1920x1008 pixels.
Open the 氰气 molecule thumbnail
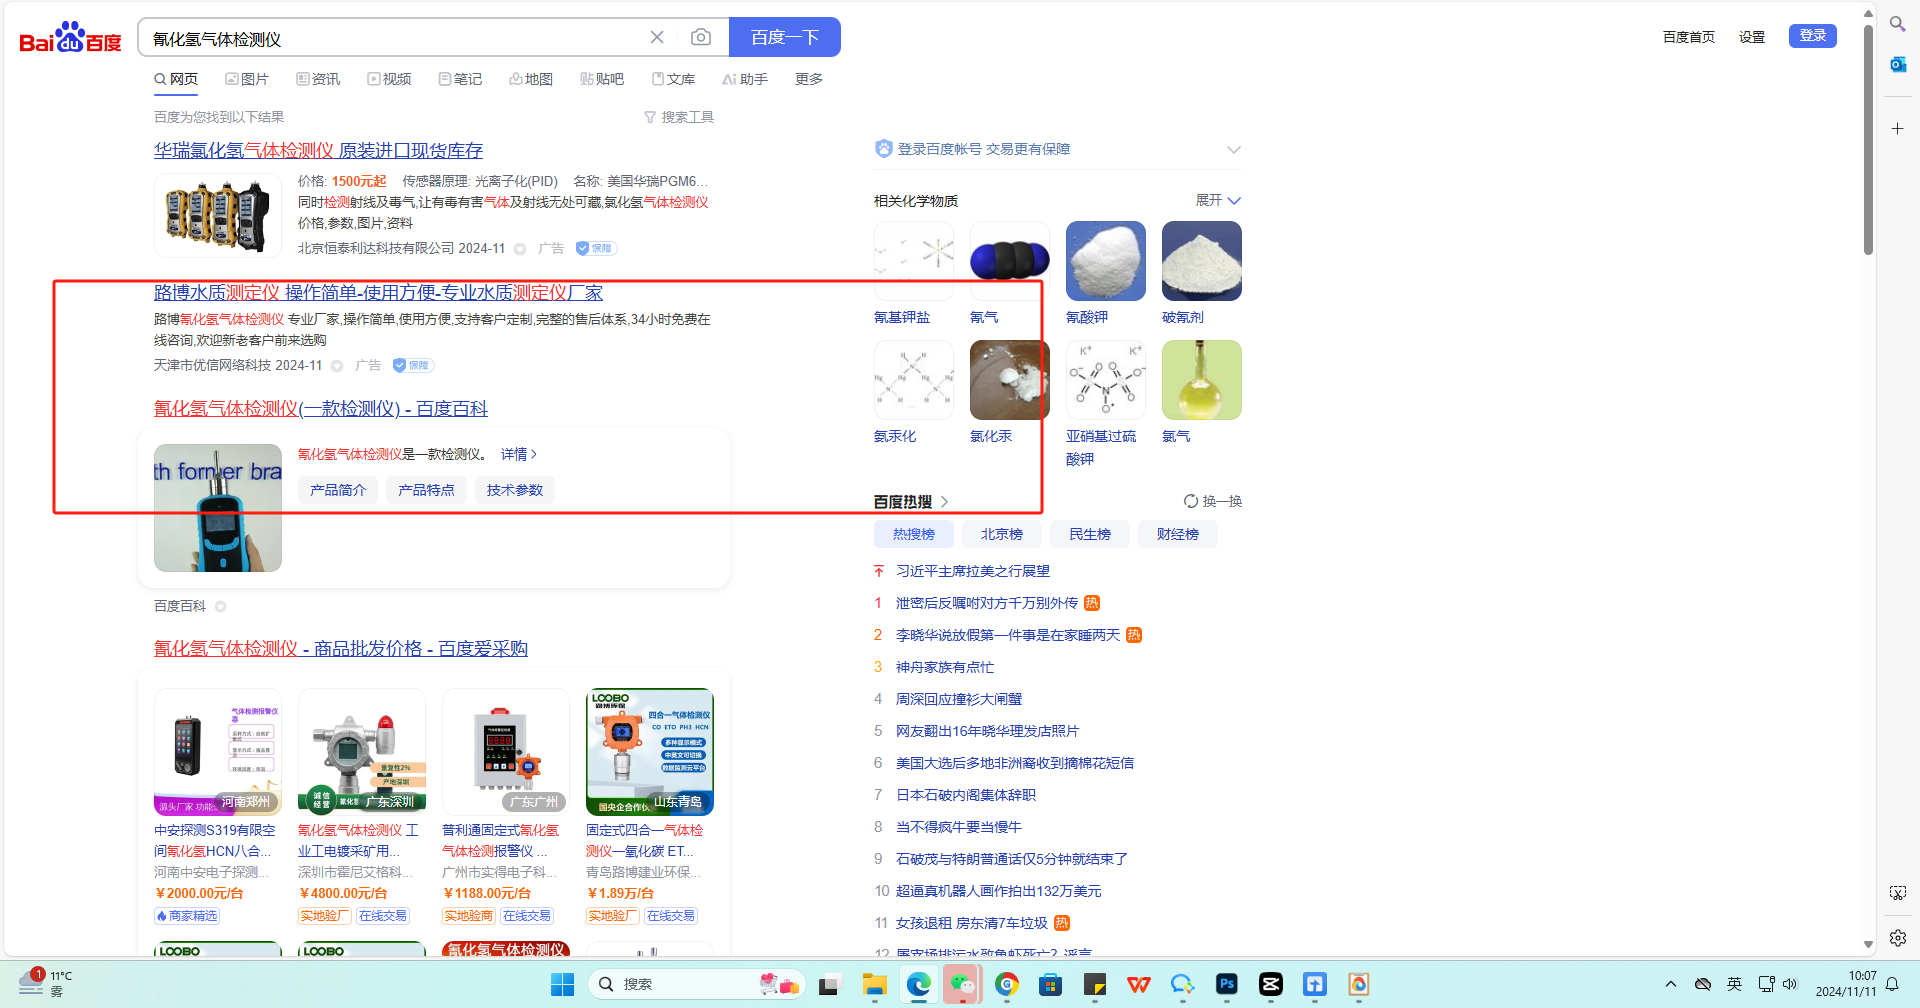click(1010, 261)
